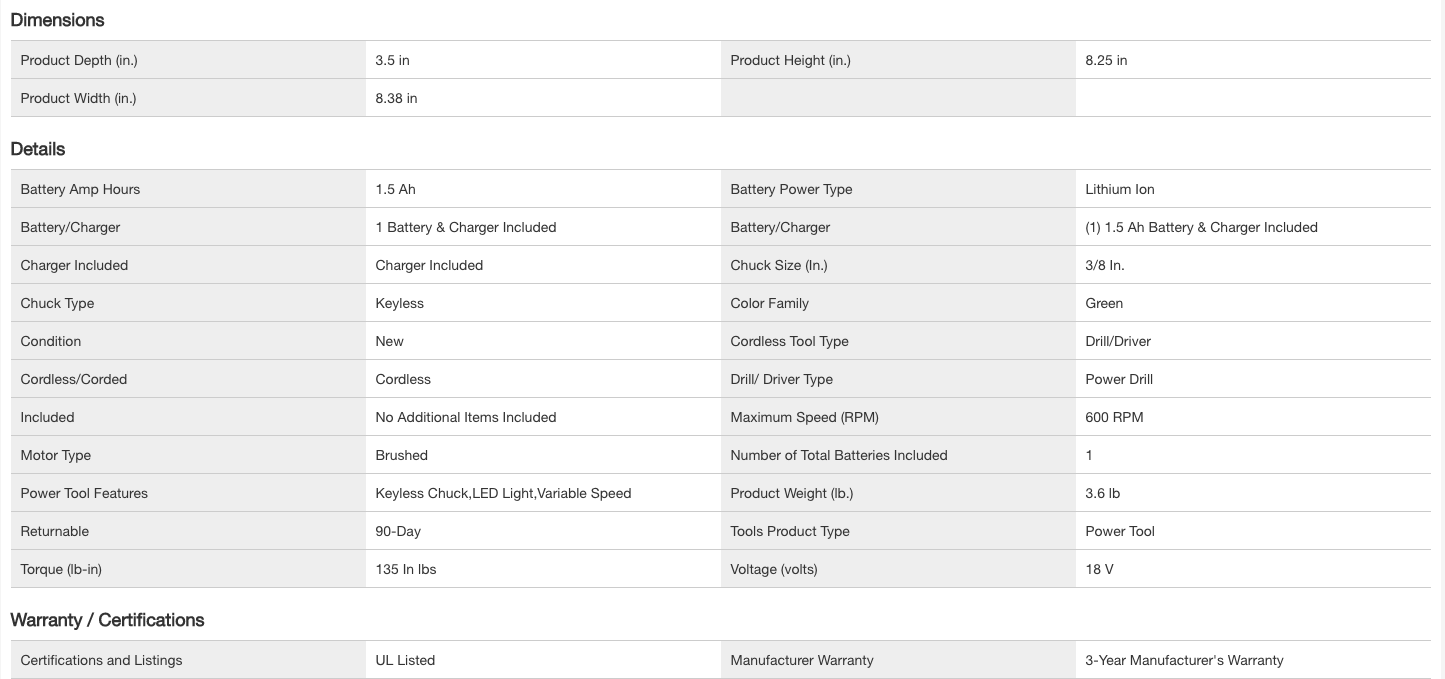Click the 8.25 in product height value
1445x679 pixels.
pos(1106,60)
